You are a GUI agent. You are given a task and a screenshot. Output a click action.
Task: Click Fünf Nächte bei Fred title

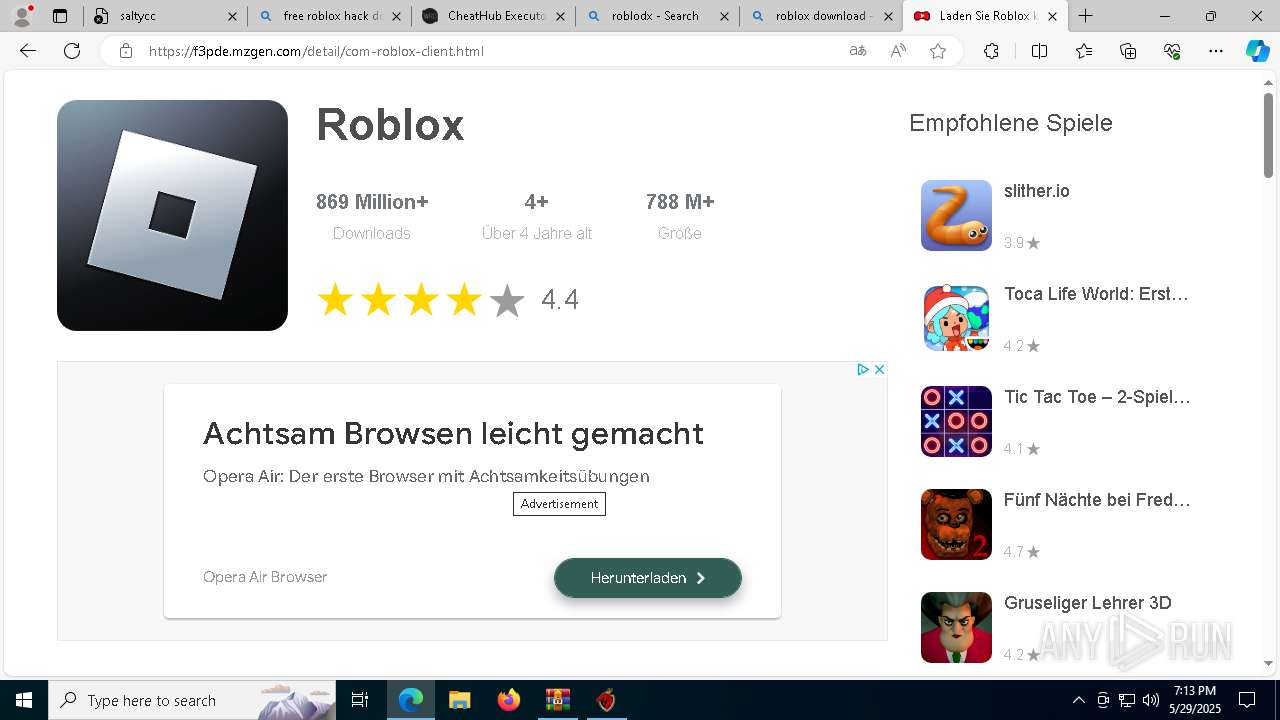coord(1097,500)
